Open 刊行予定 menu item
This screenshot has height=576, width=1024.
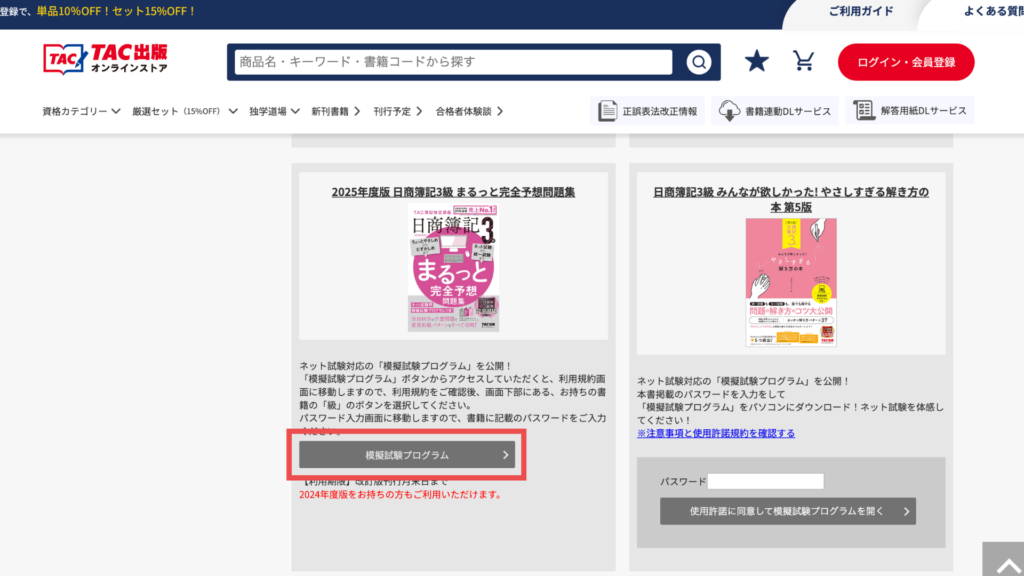click(x=397, y=111)
